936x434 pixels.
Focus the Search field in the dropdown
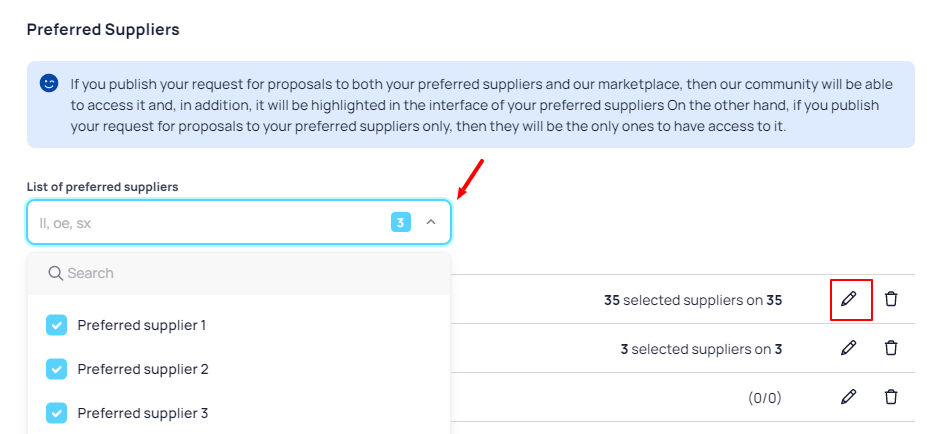point(239,273)
